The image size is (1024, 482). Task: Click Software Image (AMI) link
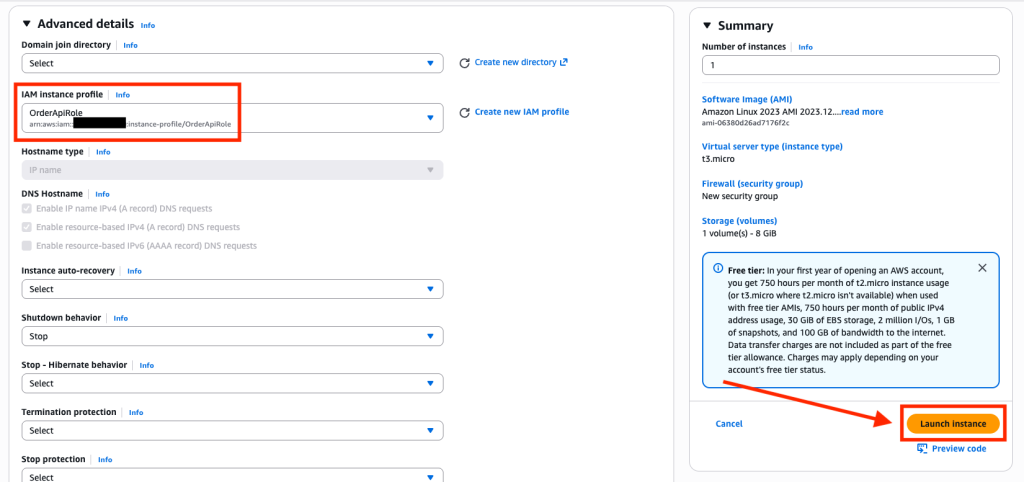click(x=746, y=100)
